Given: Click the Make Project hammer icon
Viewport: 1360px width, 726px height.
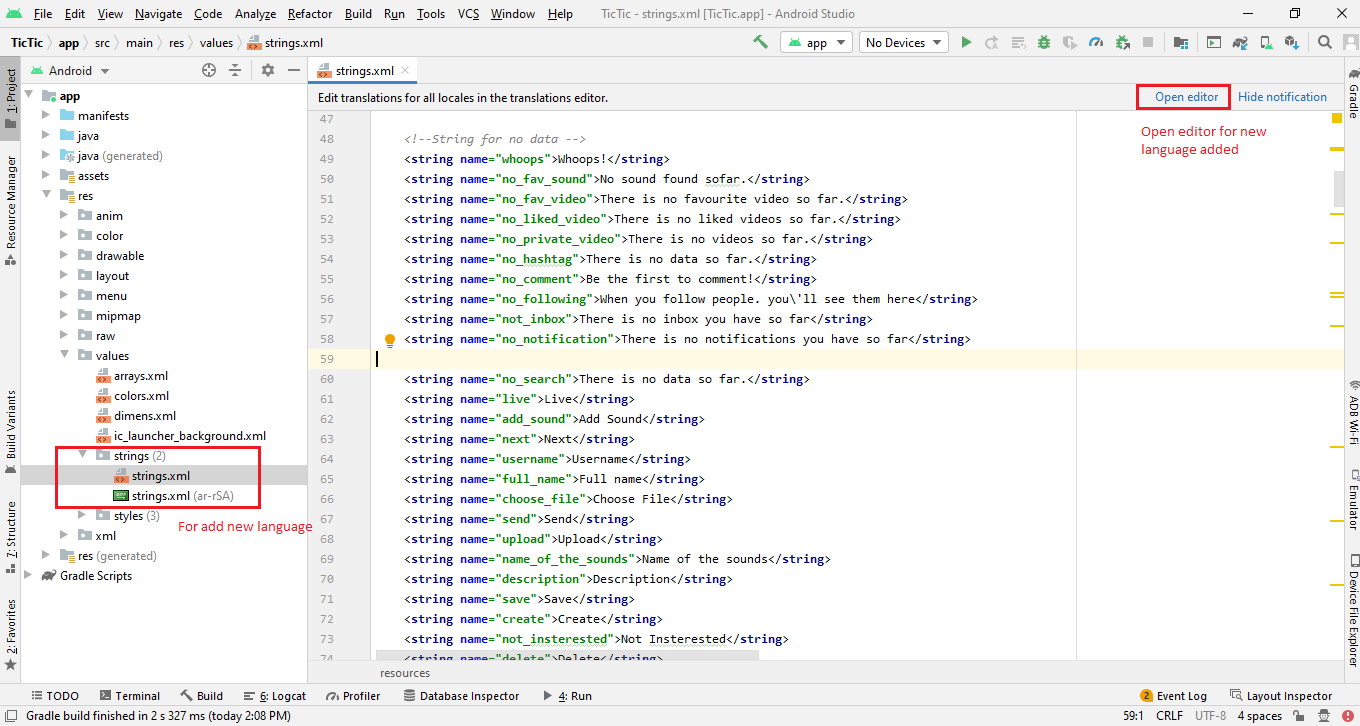Looking at the screenshot, I should pyautogui.click(x=761, y=43).
